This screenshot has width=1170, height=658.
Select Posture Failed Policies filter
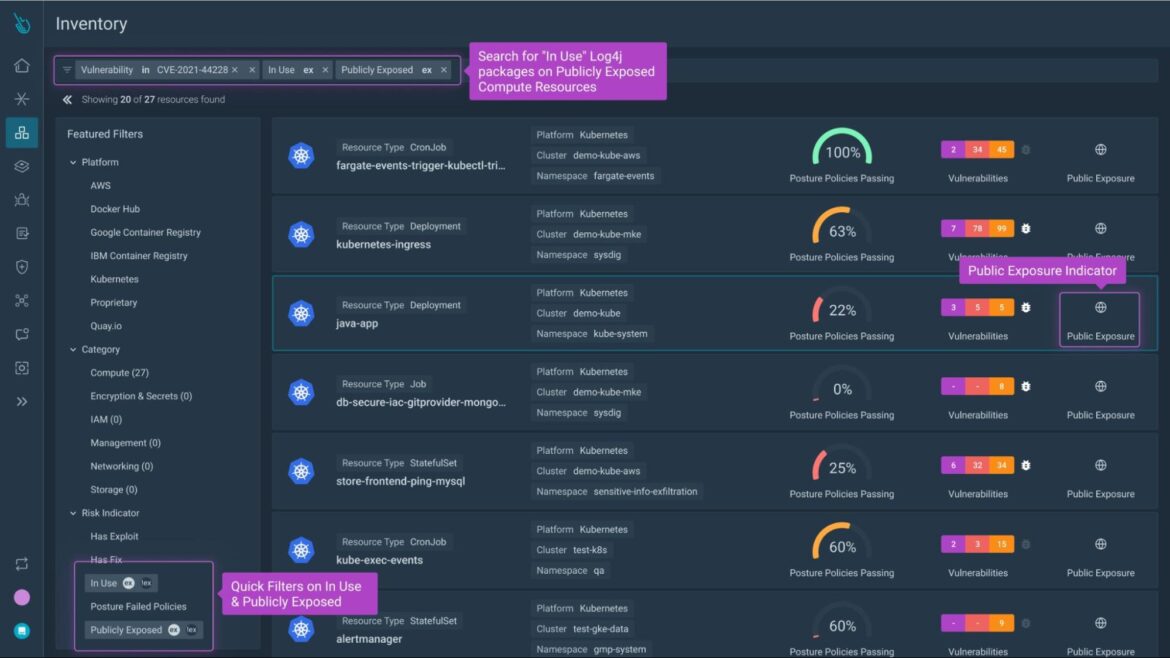tap(138, 607)
